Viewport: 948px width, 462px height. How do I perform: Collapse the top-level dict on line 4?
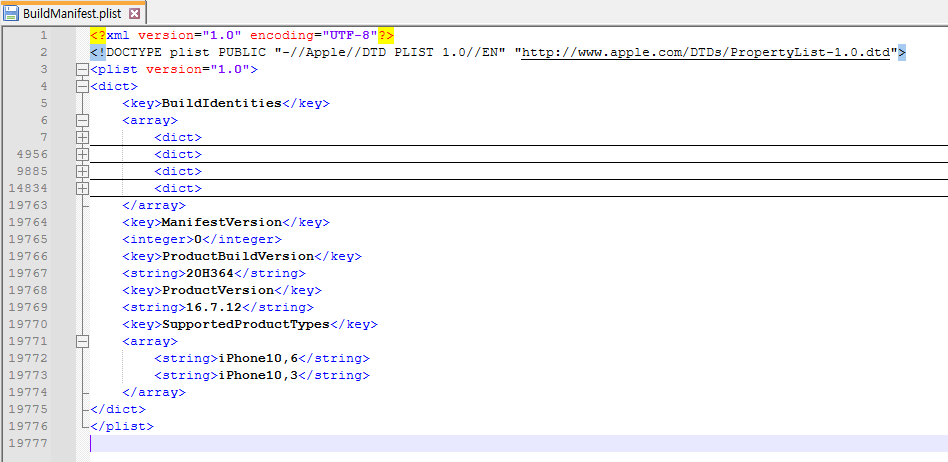coord(82,86)
